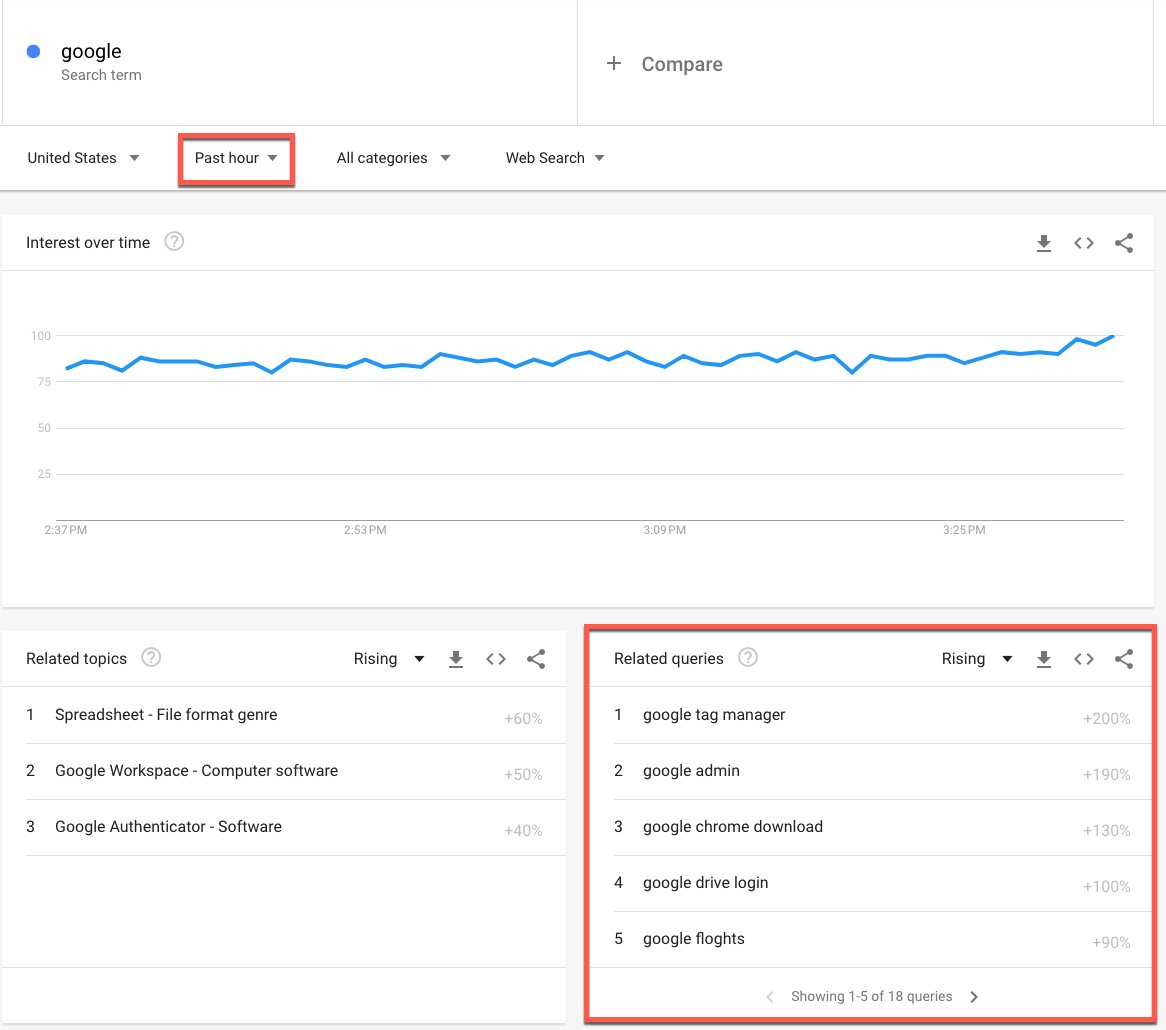
Task: Edit the google search term
Action: (x=289, y=63)
